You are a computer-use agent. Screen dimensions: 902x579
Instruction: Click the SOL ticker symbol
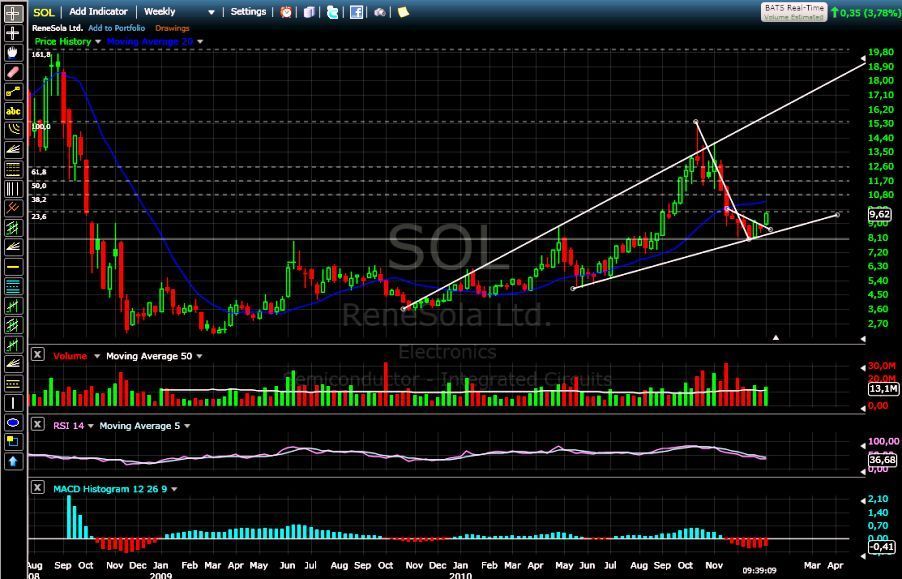pos(44,12)
